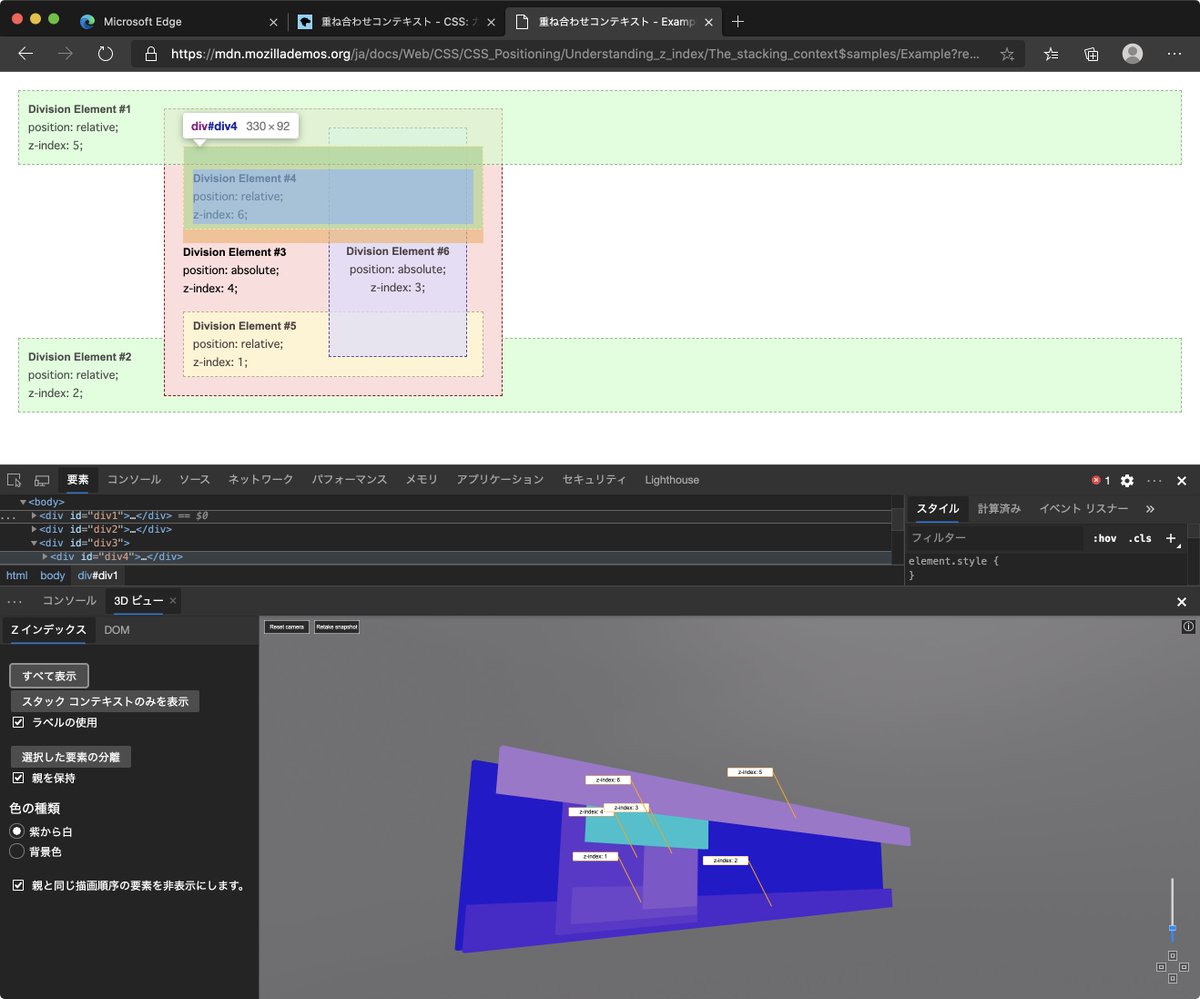
Task: Switch to the 計算済み tab
Action: [x=1001, y=508]
